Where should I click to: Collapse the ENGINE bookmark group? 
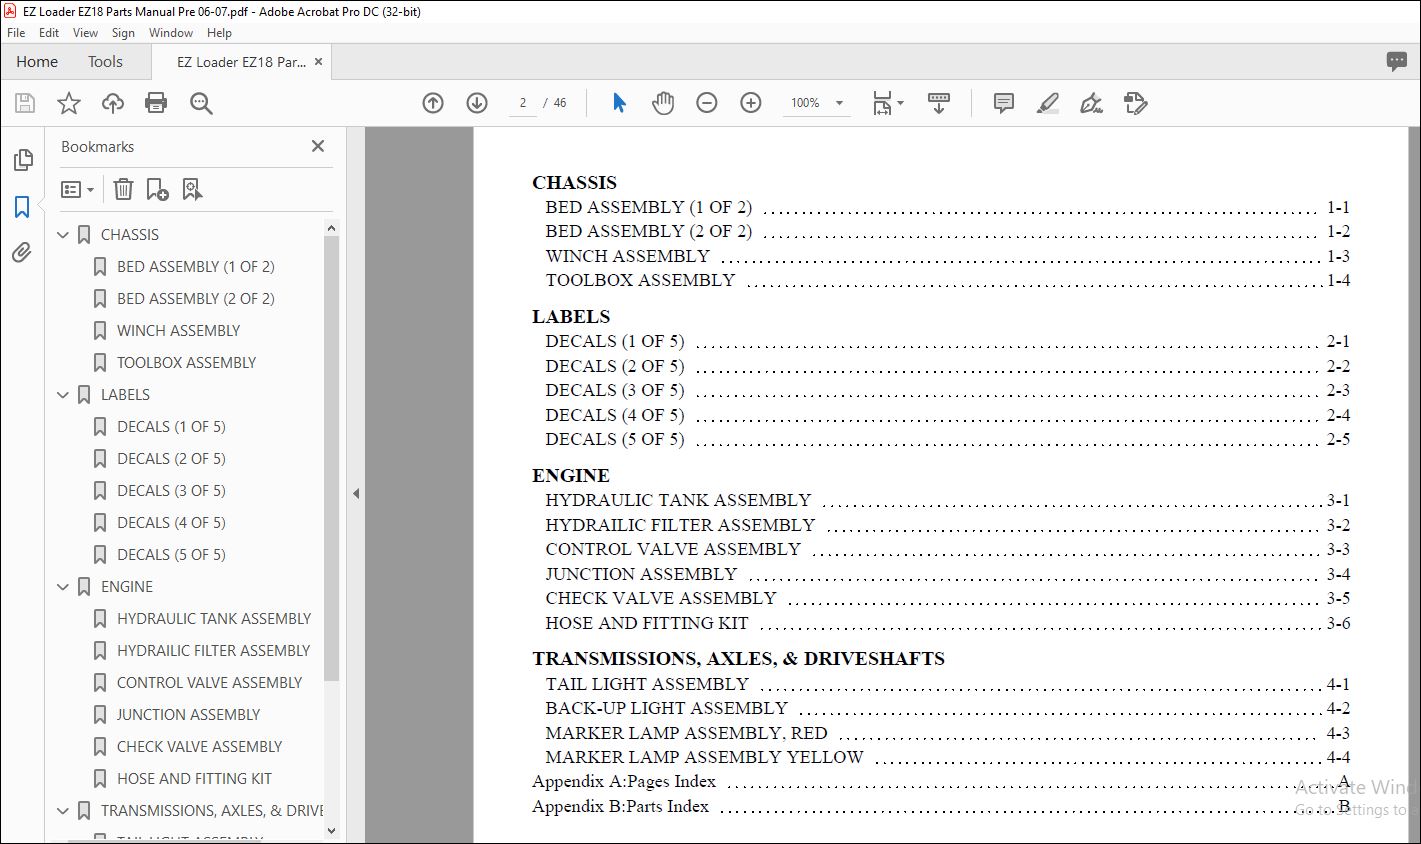coord(63,587)
